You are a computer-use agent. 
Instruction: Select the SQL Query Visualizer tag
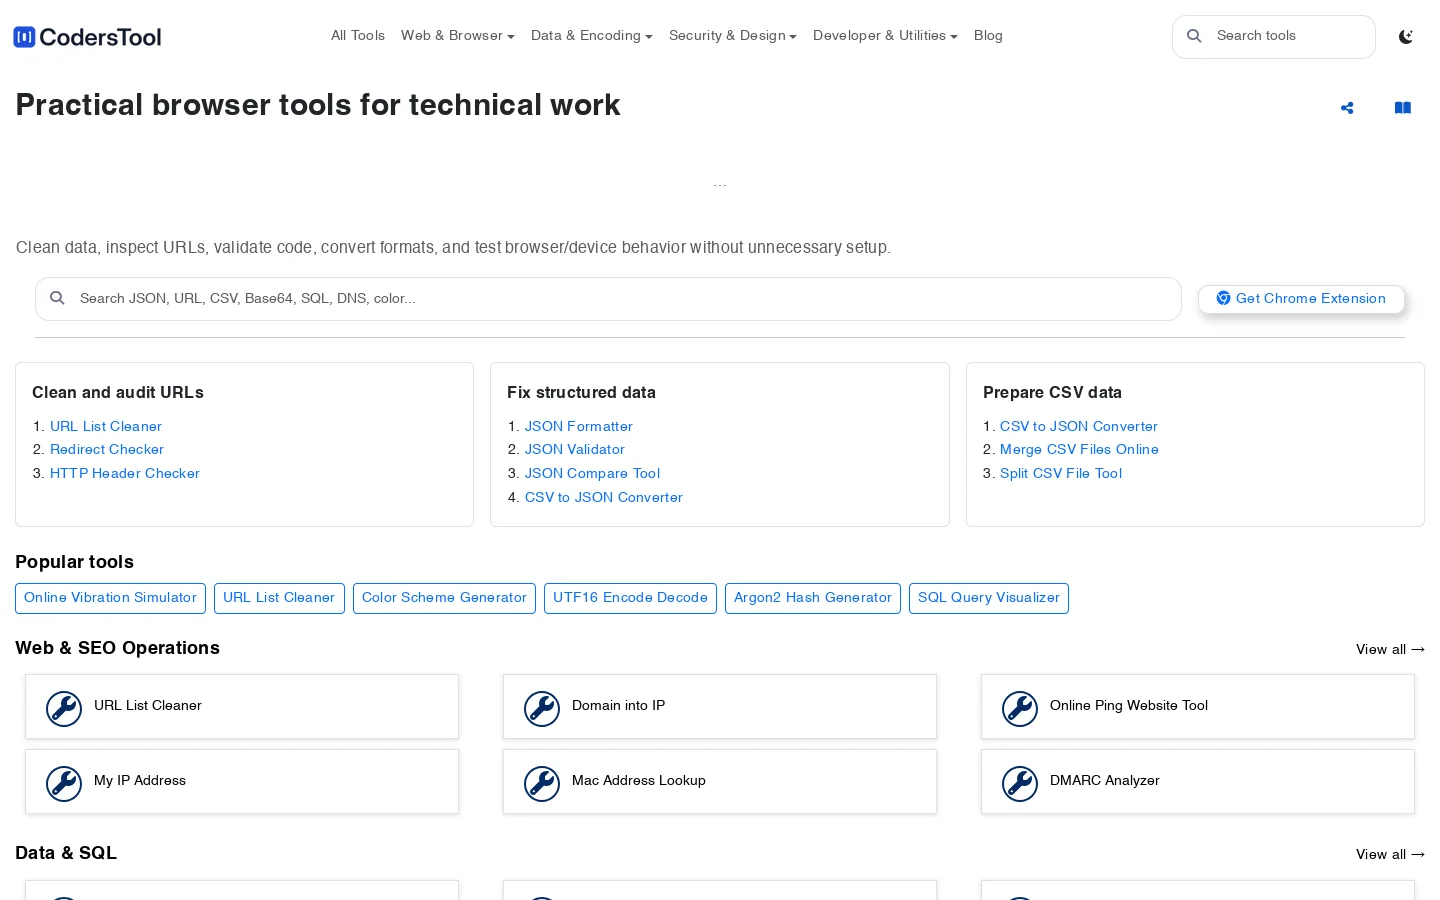[989, 598]
